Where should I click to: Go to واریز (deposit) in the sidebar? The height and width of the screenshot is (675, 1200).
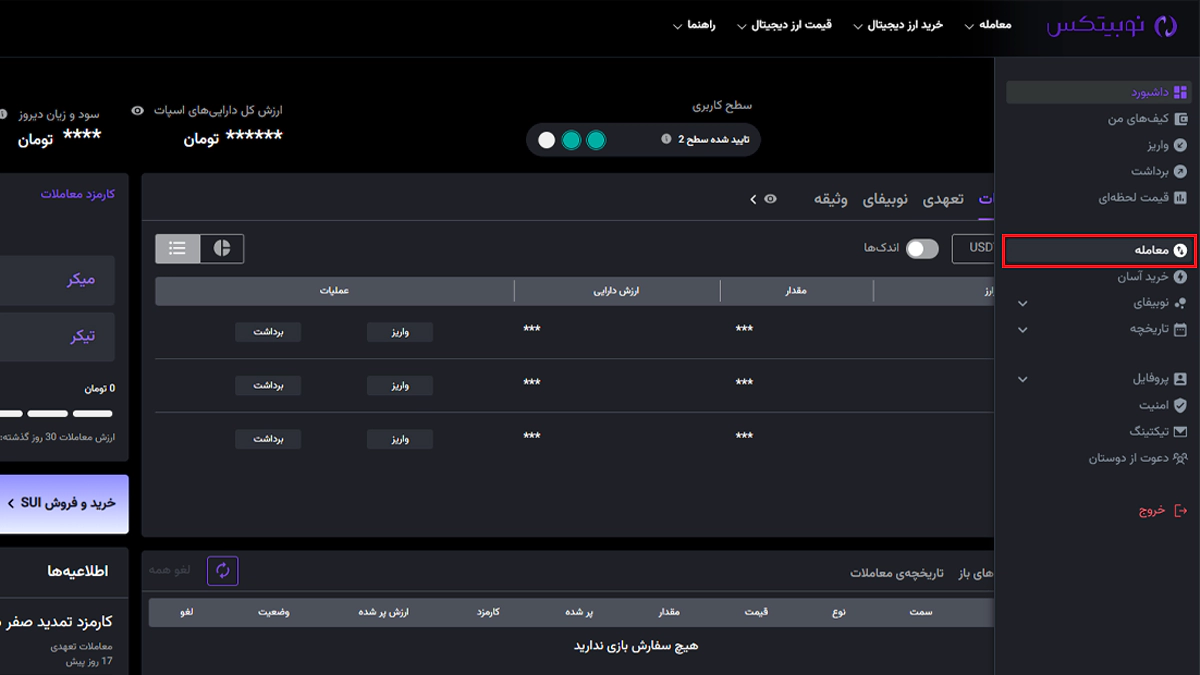point(1168,145)
